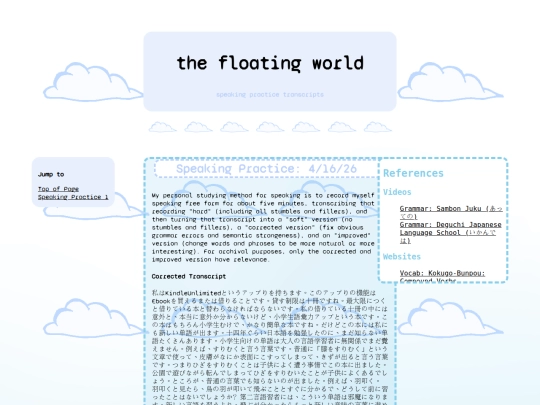Click the 'Corrected Transcript' heading
This screenshot has width=540, height=405.
pos(189,276)
